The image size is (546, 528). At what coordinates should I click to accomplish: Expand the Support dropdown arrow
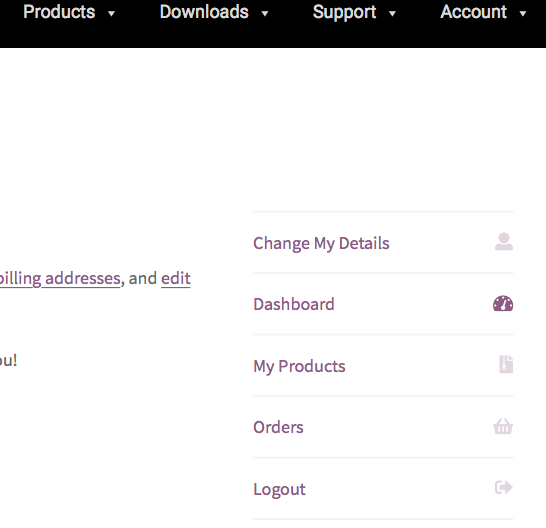click(392, 14)
